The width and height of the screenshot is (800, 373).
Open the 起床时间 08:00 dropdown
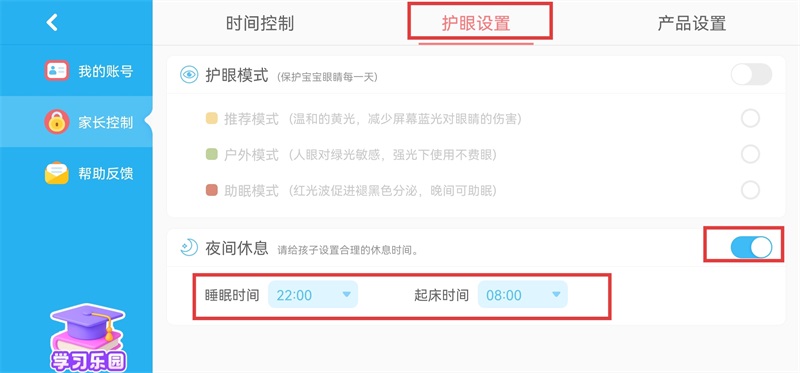tap(522, 294)
